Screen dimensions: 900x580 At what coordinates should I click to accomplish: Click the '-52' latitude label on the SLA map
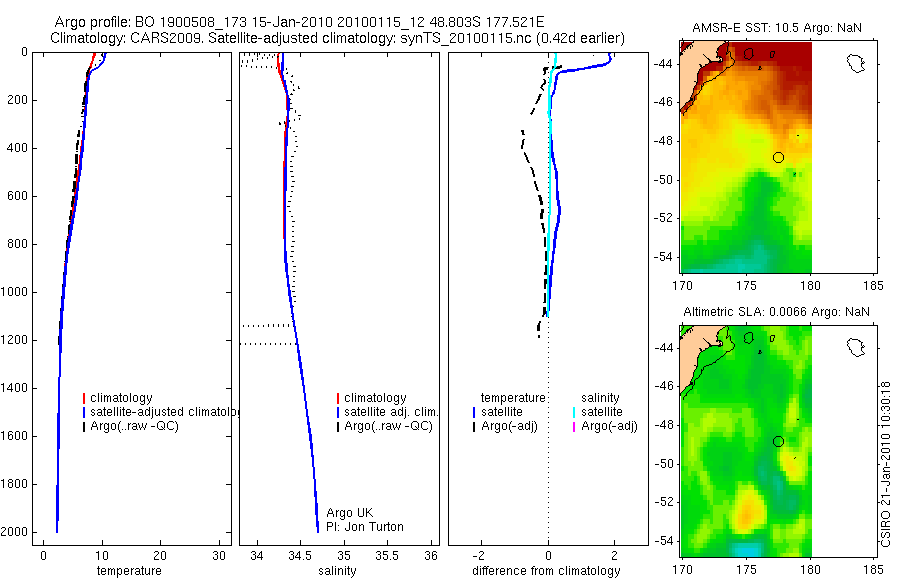coord(664,502)
